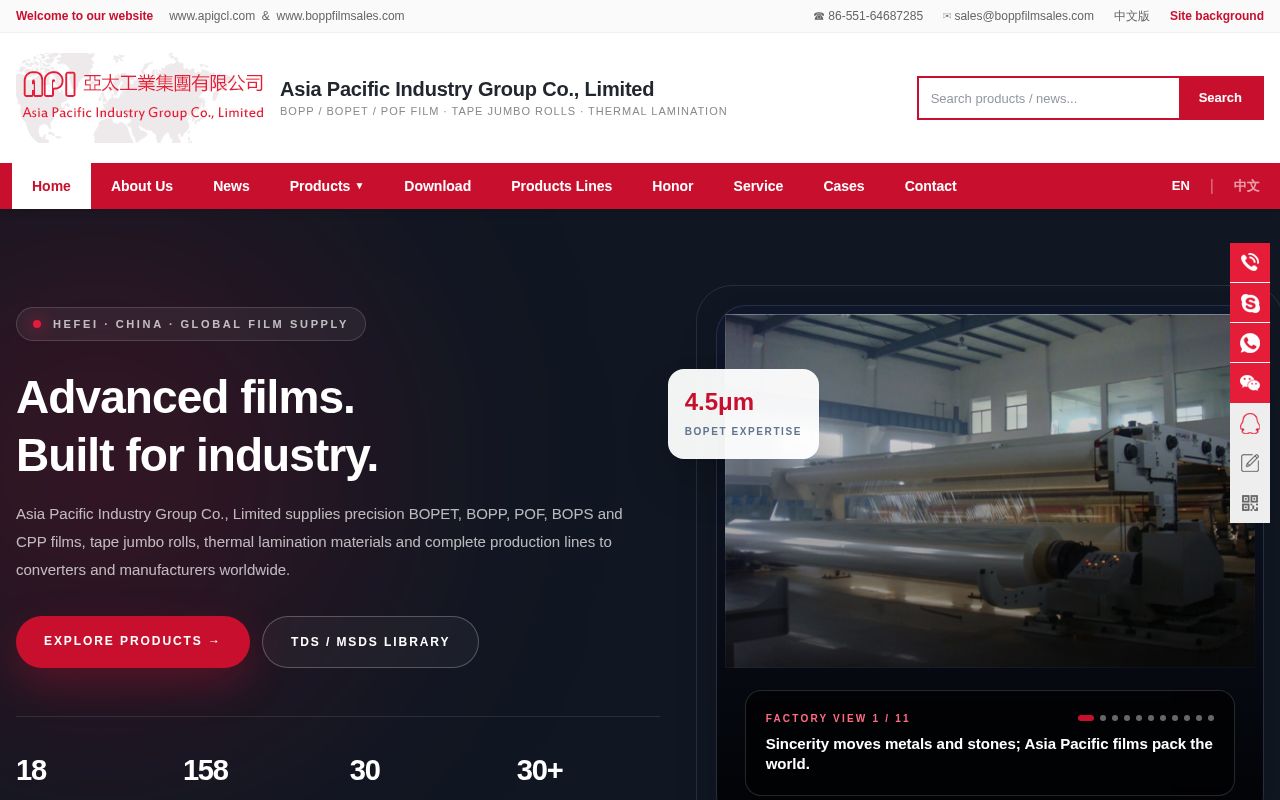
Task: Click the QQ penguin icon
Action: click(1250, 423)
